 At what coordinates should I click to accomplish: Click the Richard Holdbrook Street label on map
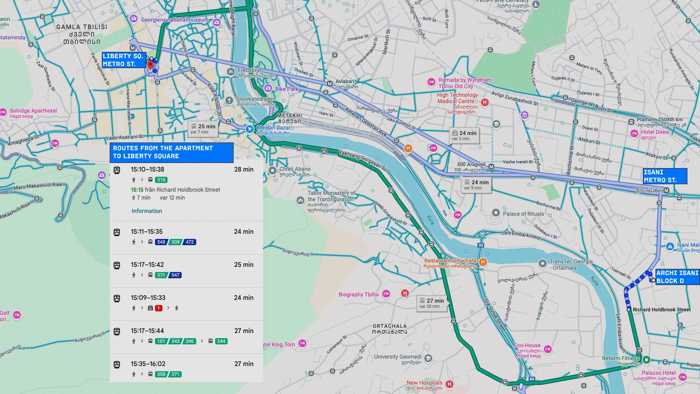coord(661,309)
